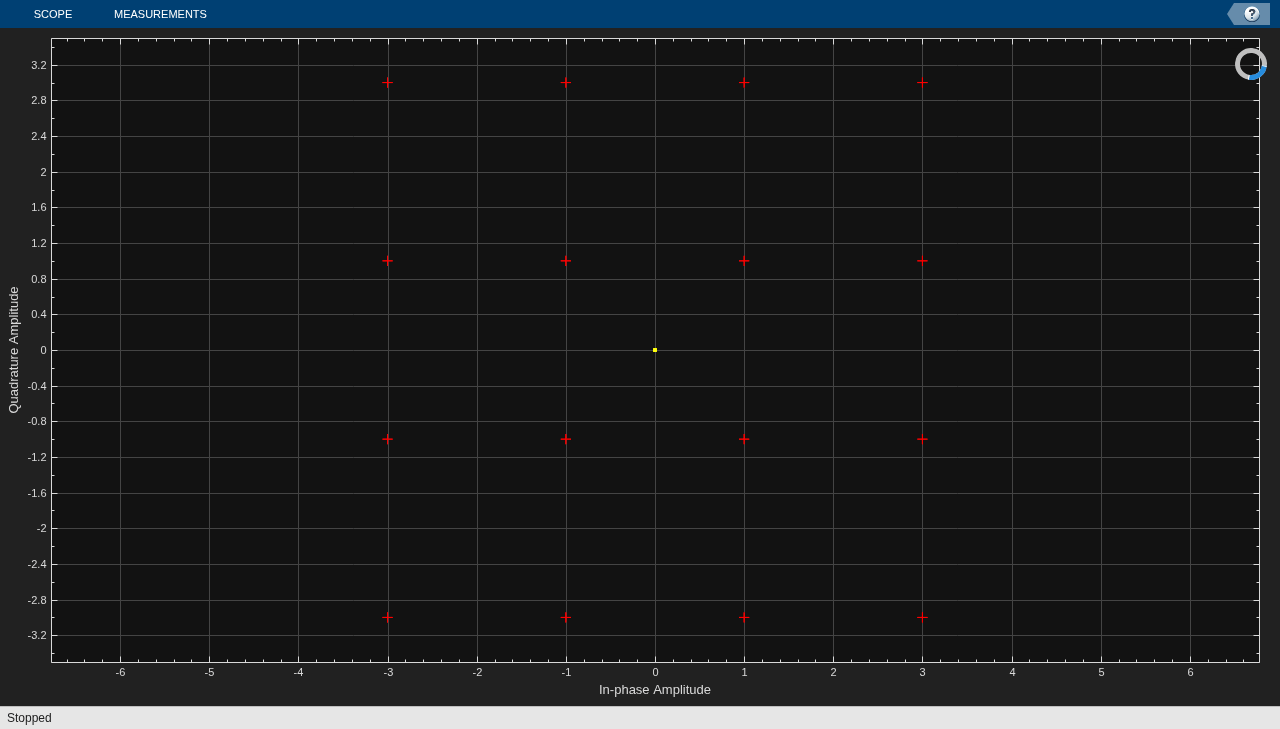Click reference marker at I 1, Q 1

(744, 260)
